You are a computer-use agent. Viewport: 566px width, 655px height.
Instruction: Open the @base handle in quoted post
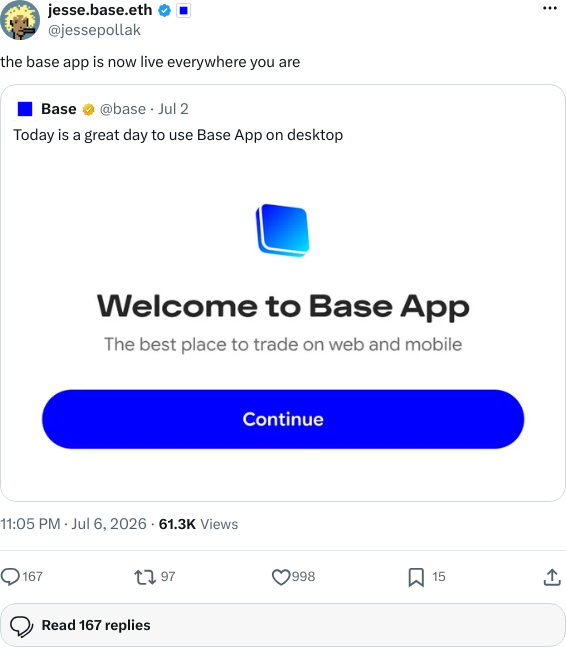point(123,109)
